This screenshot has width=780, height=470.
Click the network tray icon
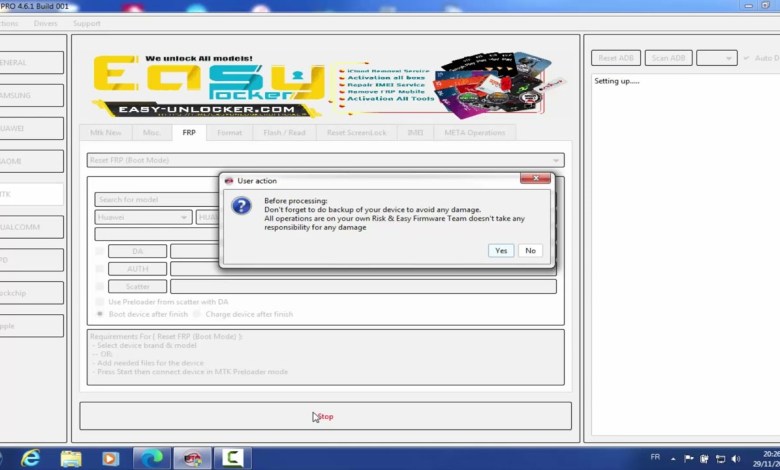click(720, 459)
